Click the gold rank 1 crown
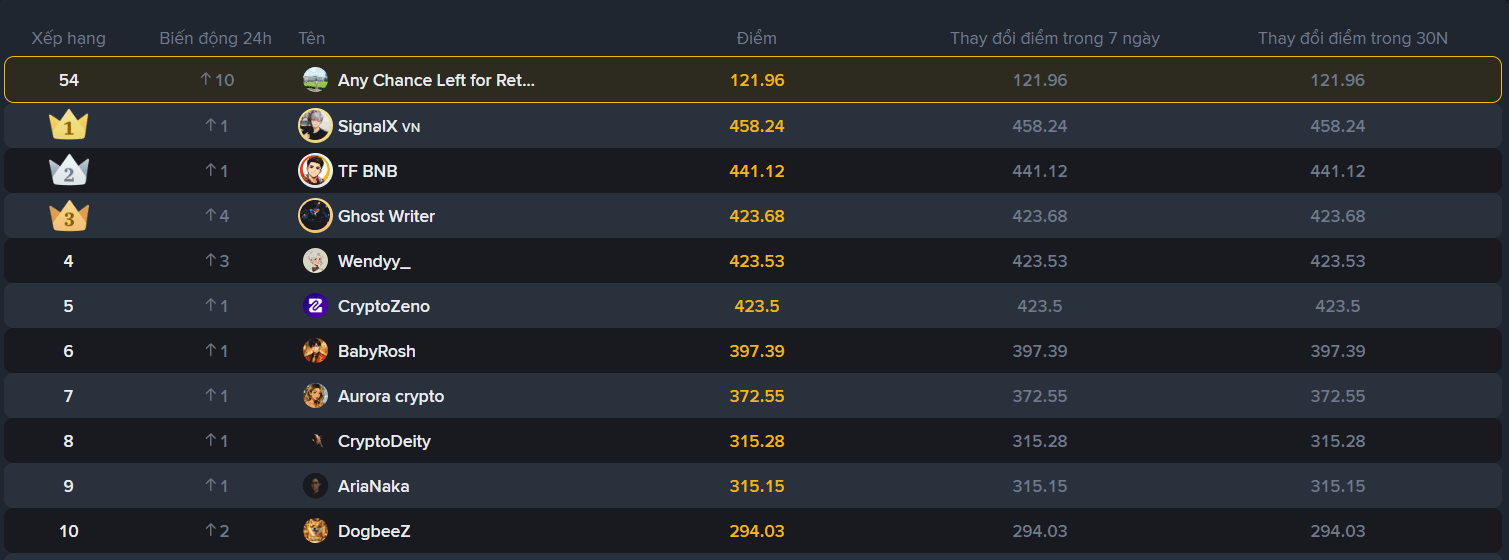This screenshot has height=560, width=1509. [x=69, y=126]
